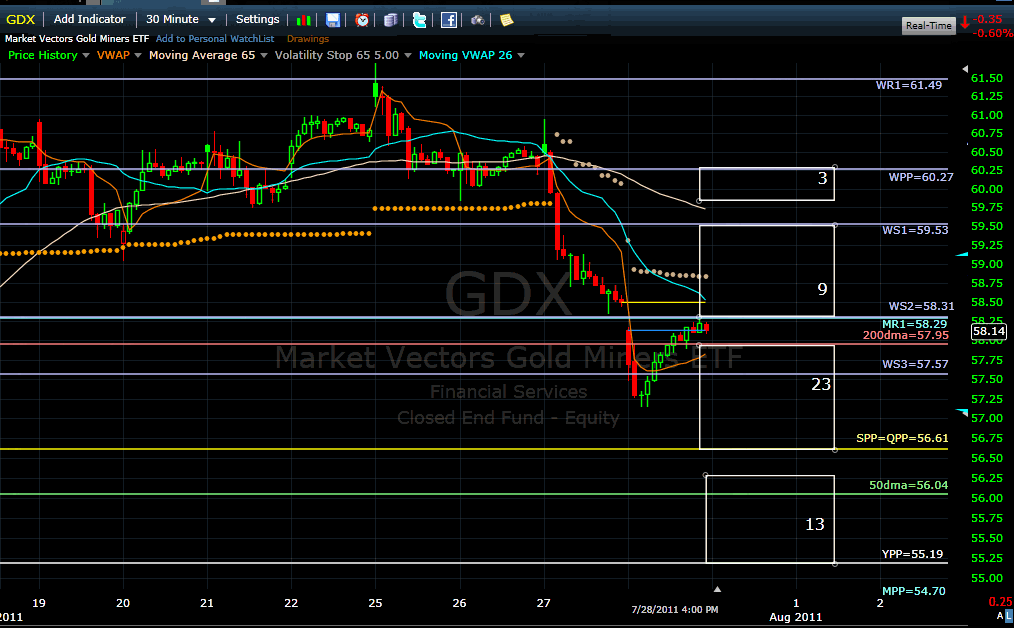
Task: Click the database stack icon
Action: [390, 20]
